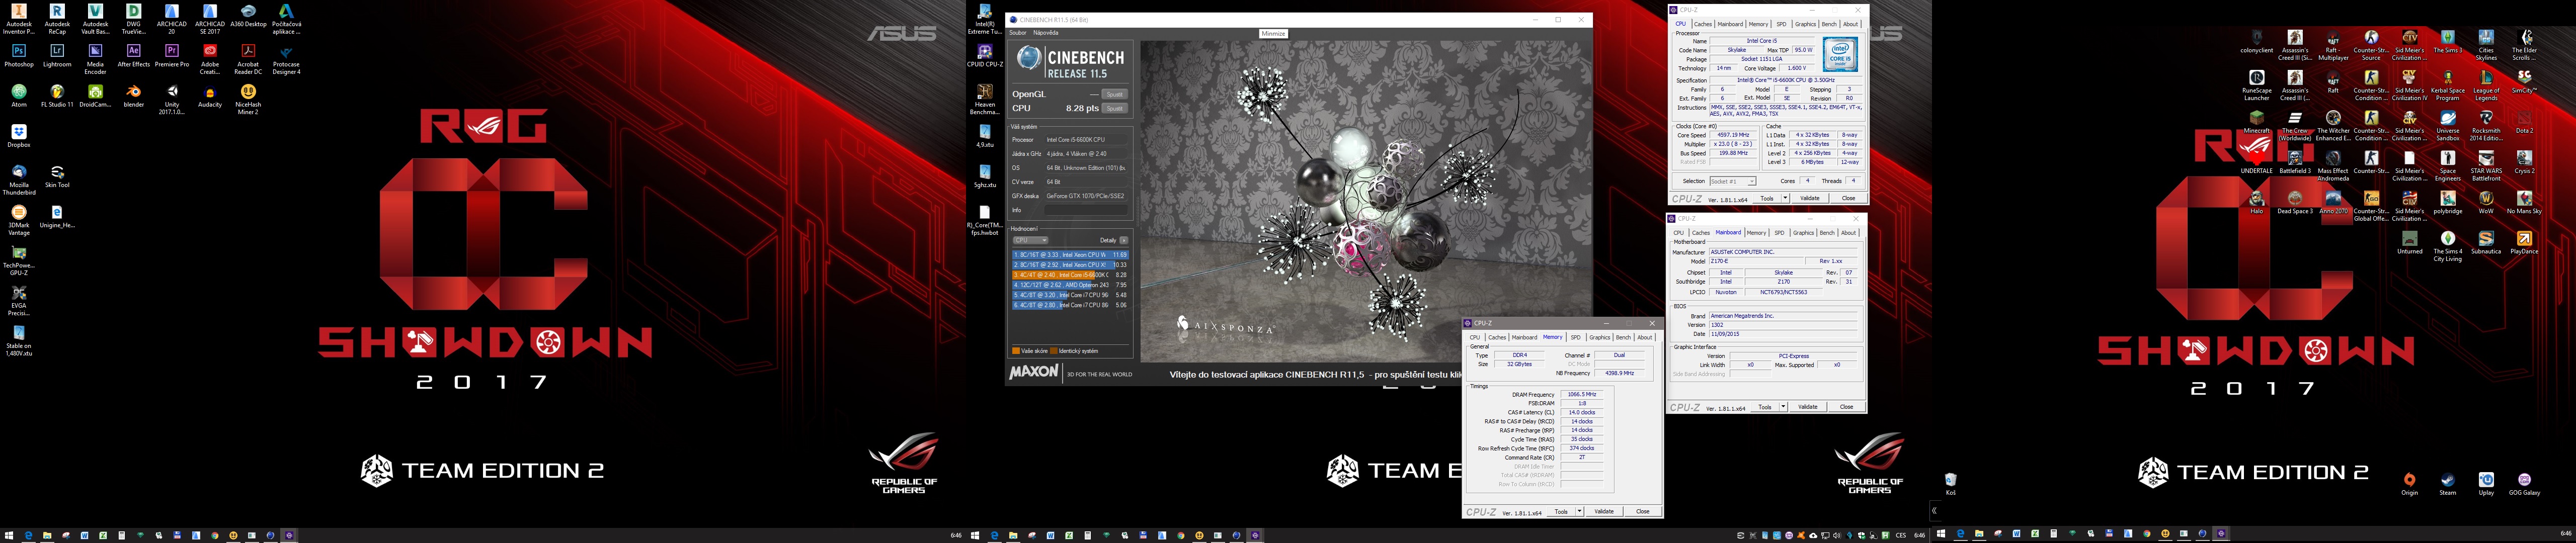Viewport: 2576px width, 543px height.
Task: Select the Heaven Benchmark desktop icon
Action: coord(985,99)
